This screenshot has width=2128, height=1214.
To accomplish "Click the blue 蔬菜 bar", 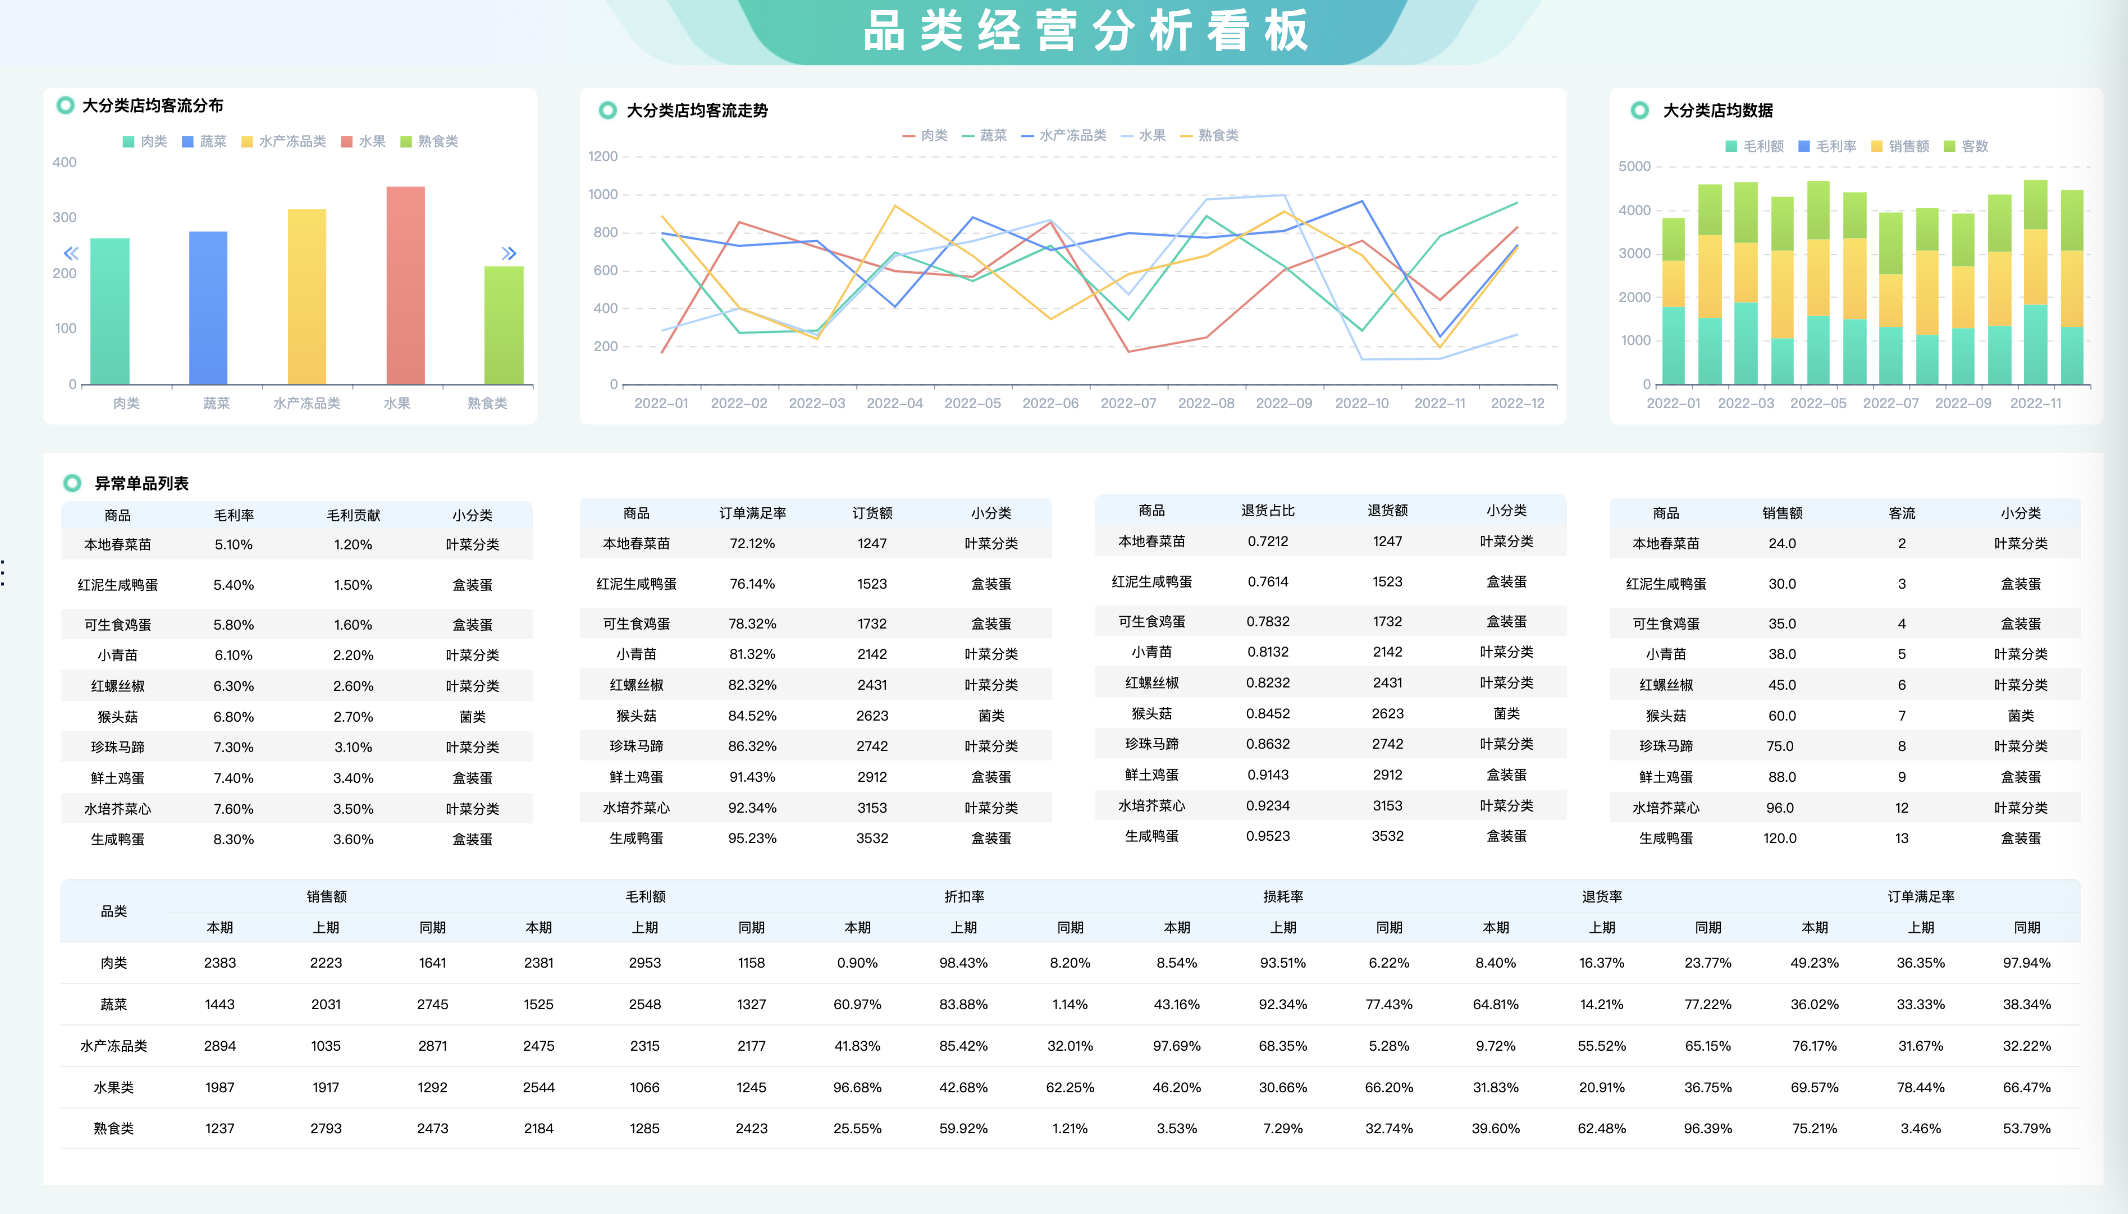I will [x=208, y=308].
